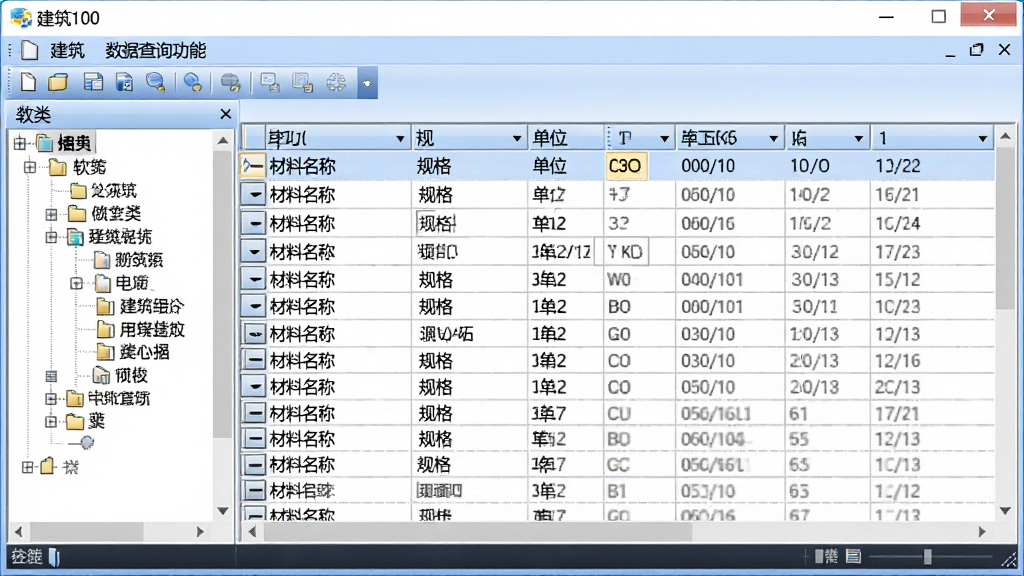The width and height of the screenshot is (1024, 576).
Task: Click the small grid icon left of building node
Action: pyautogui.click(x=51, y=376)
